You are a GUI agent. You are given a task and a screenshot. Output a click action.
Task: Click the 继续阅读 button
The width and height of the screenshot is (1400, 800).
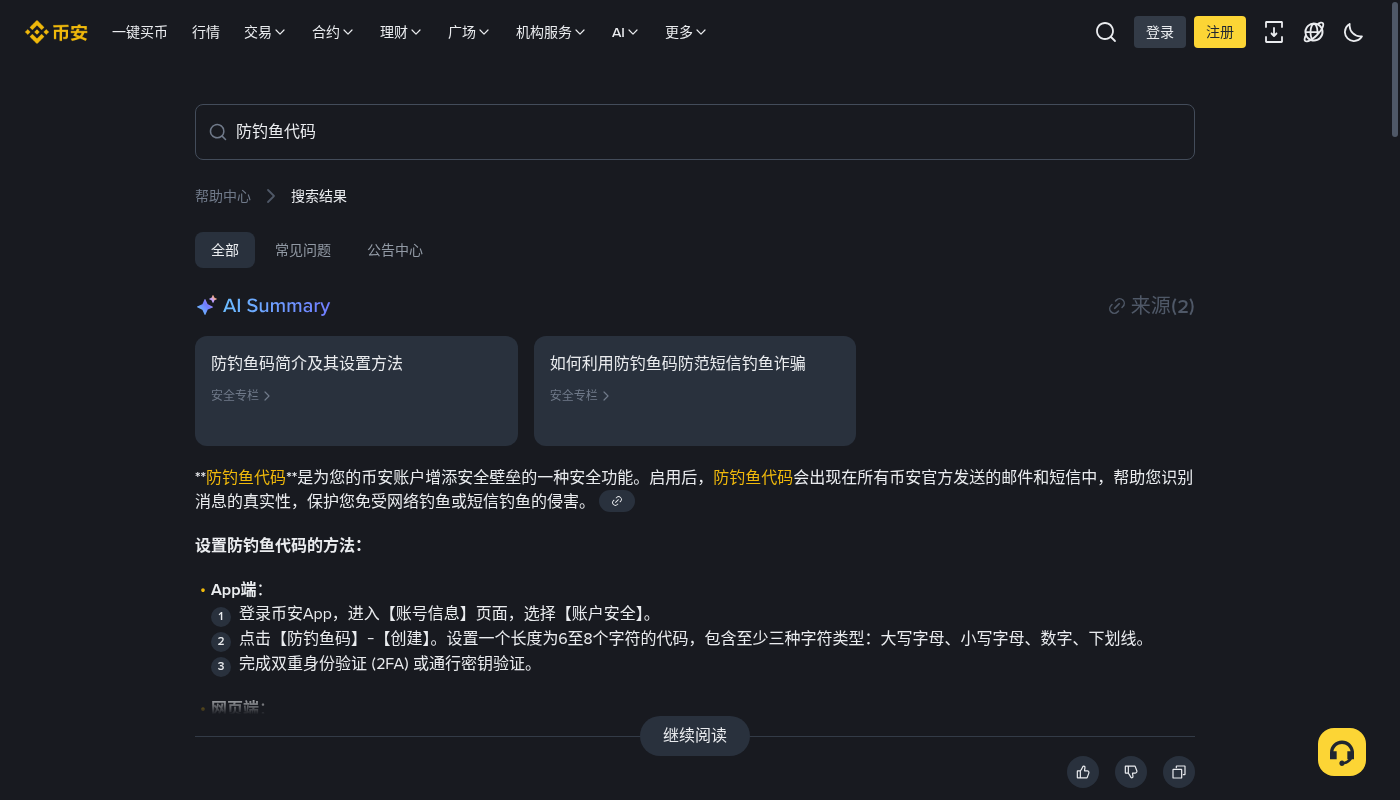click(x=695, y=736)
